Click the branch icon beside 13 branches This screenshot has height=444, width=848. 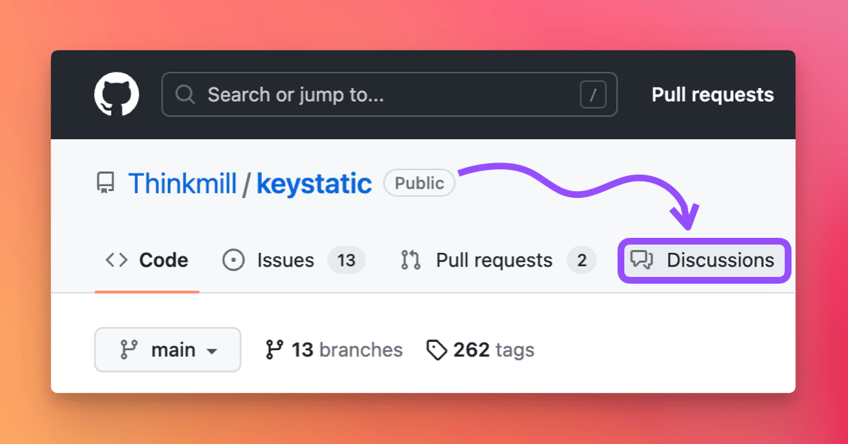tap(274, 349)
